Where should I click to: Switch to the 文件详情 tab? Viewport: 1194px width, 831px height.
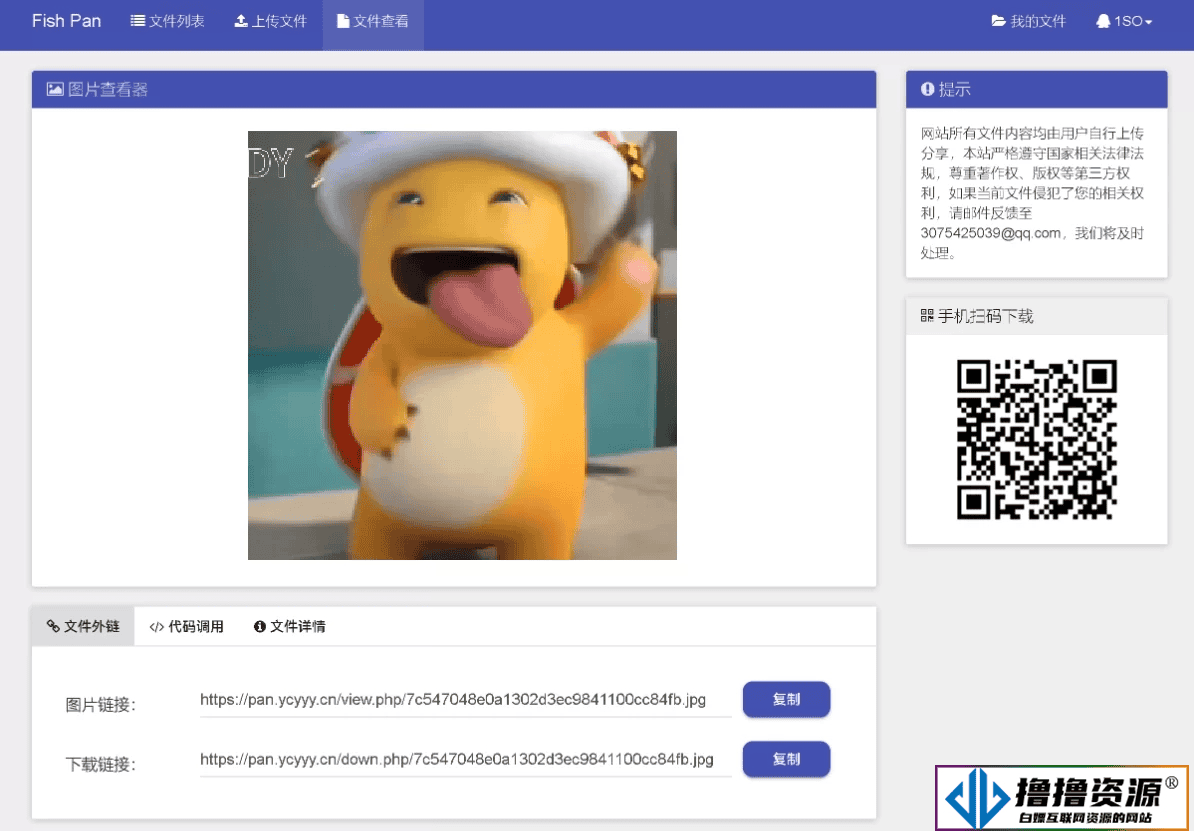pos(289,626)
